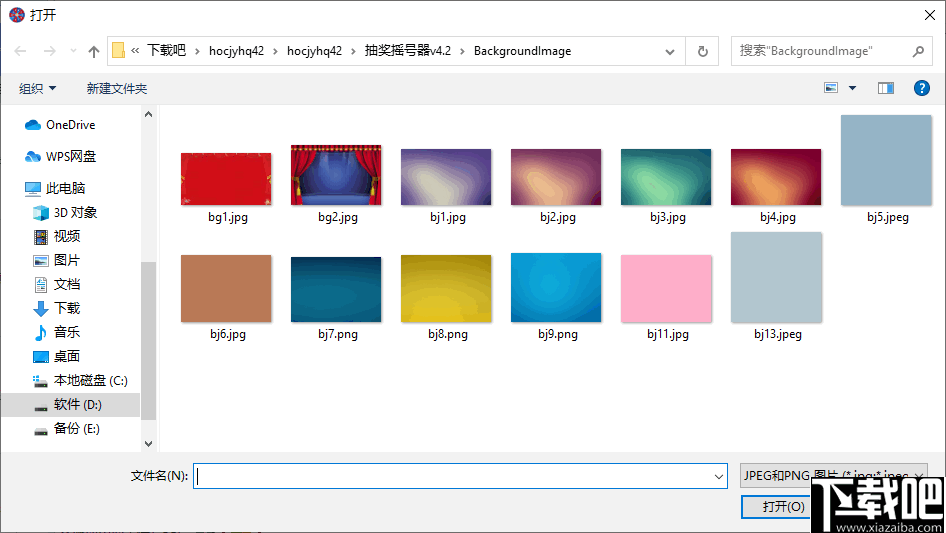
Task: Select bj4.jpg red-orange thumbnail
Action: [x=776, y=177]
